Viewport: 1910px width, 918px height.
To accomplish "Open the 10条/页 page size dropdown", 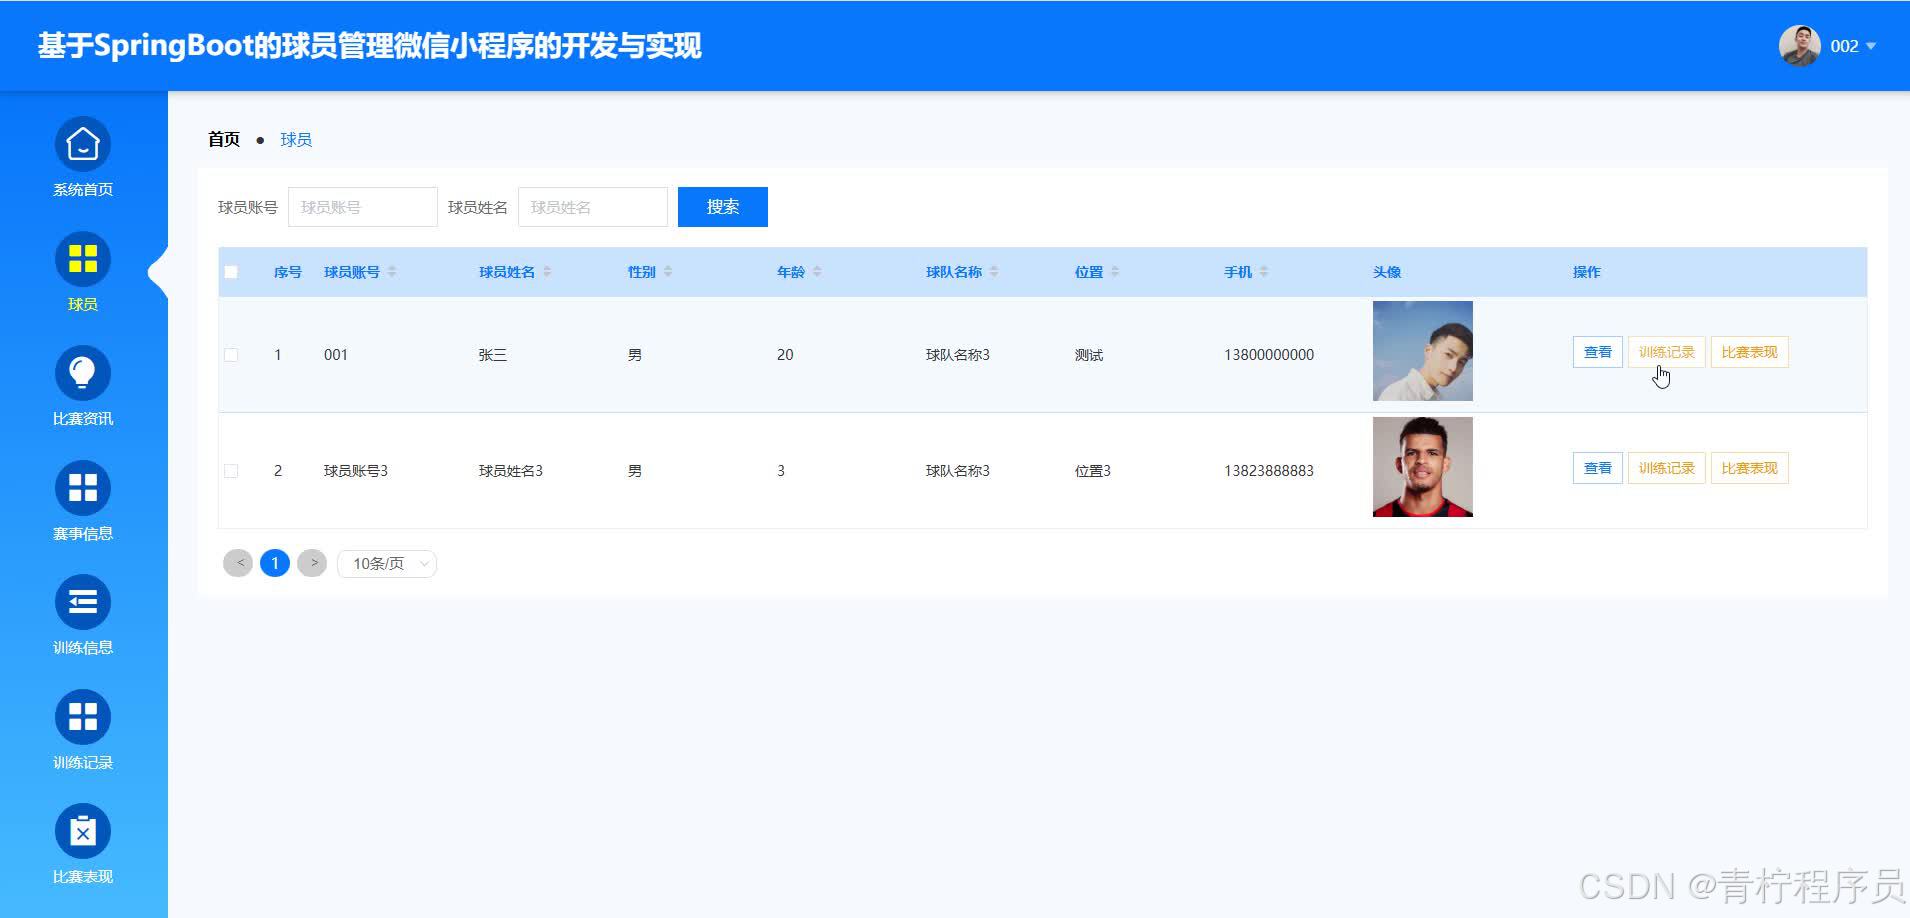I will click(387, 564).
